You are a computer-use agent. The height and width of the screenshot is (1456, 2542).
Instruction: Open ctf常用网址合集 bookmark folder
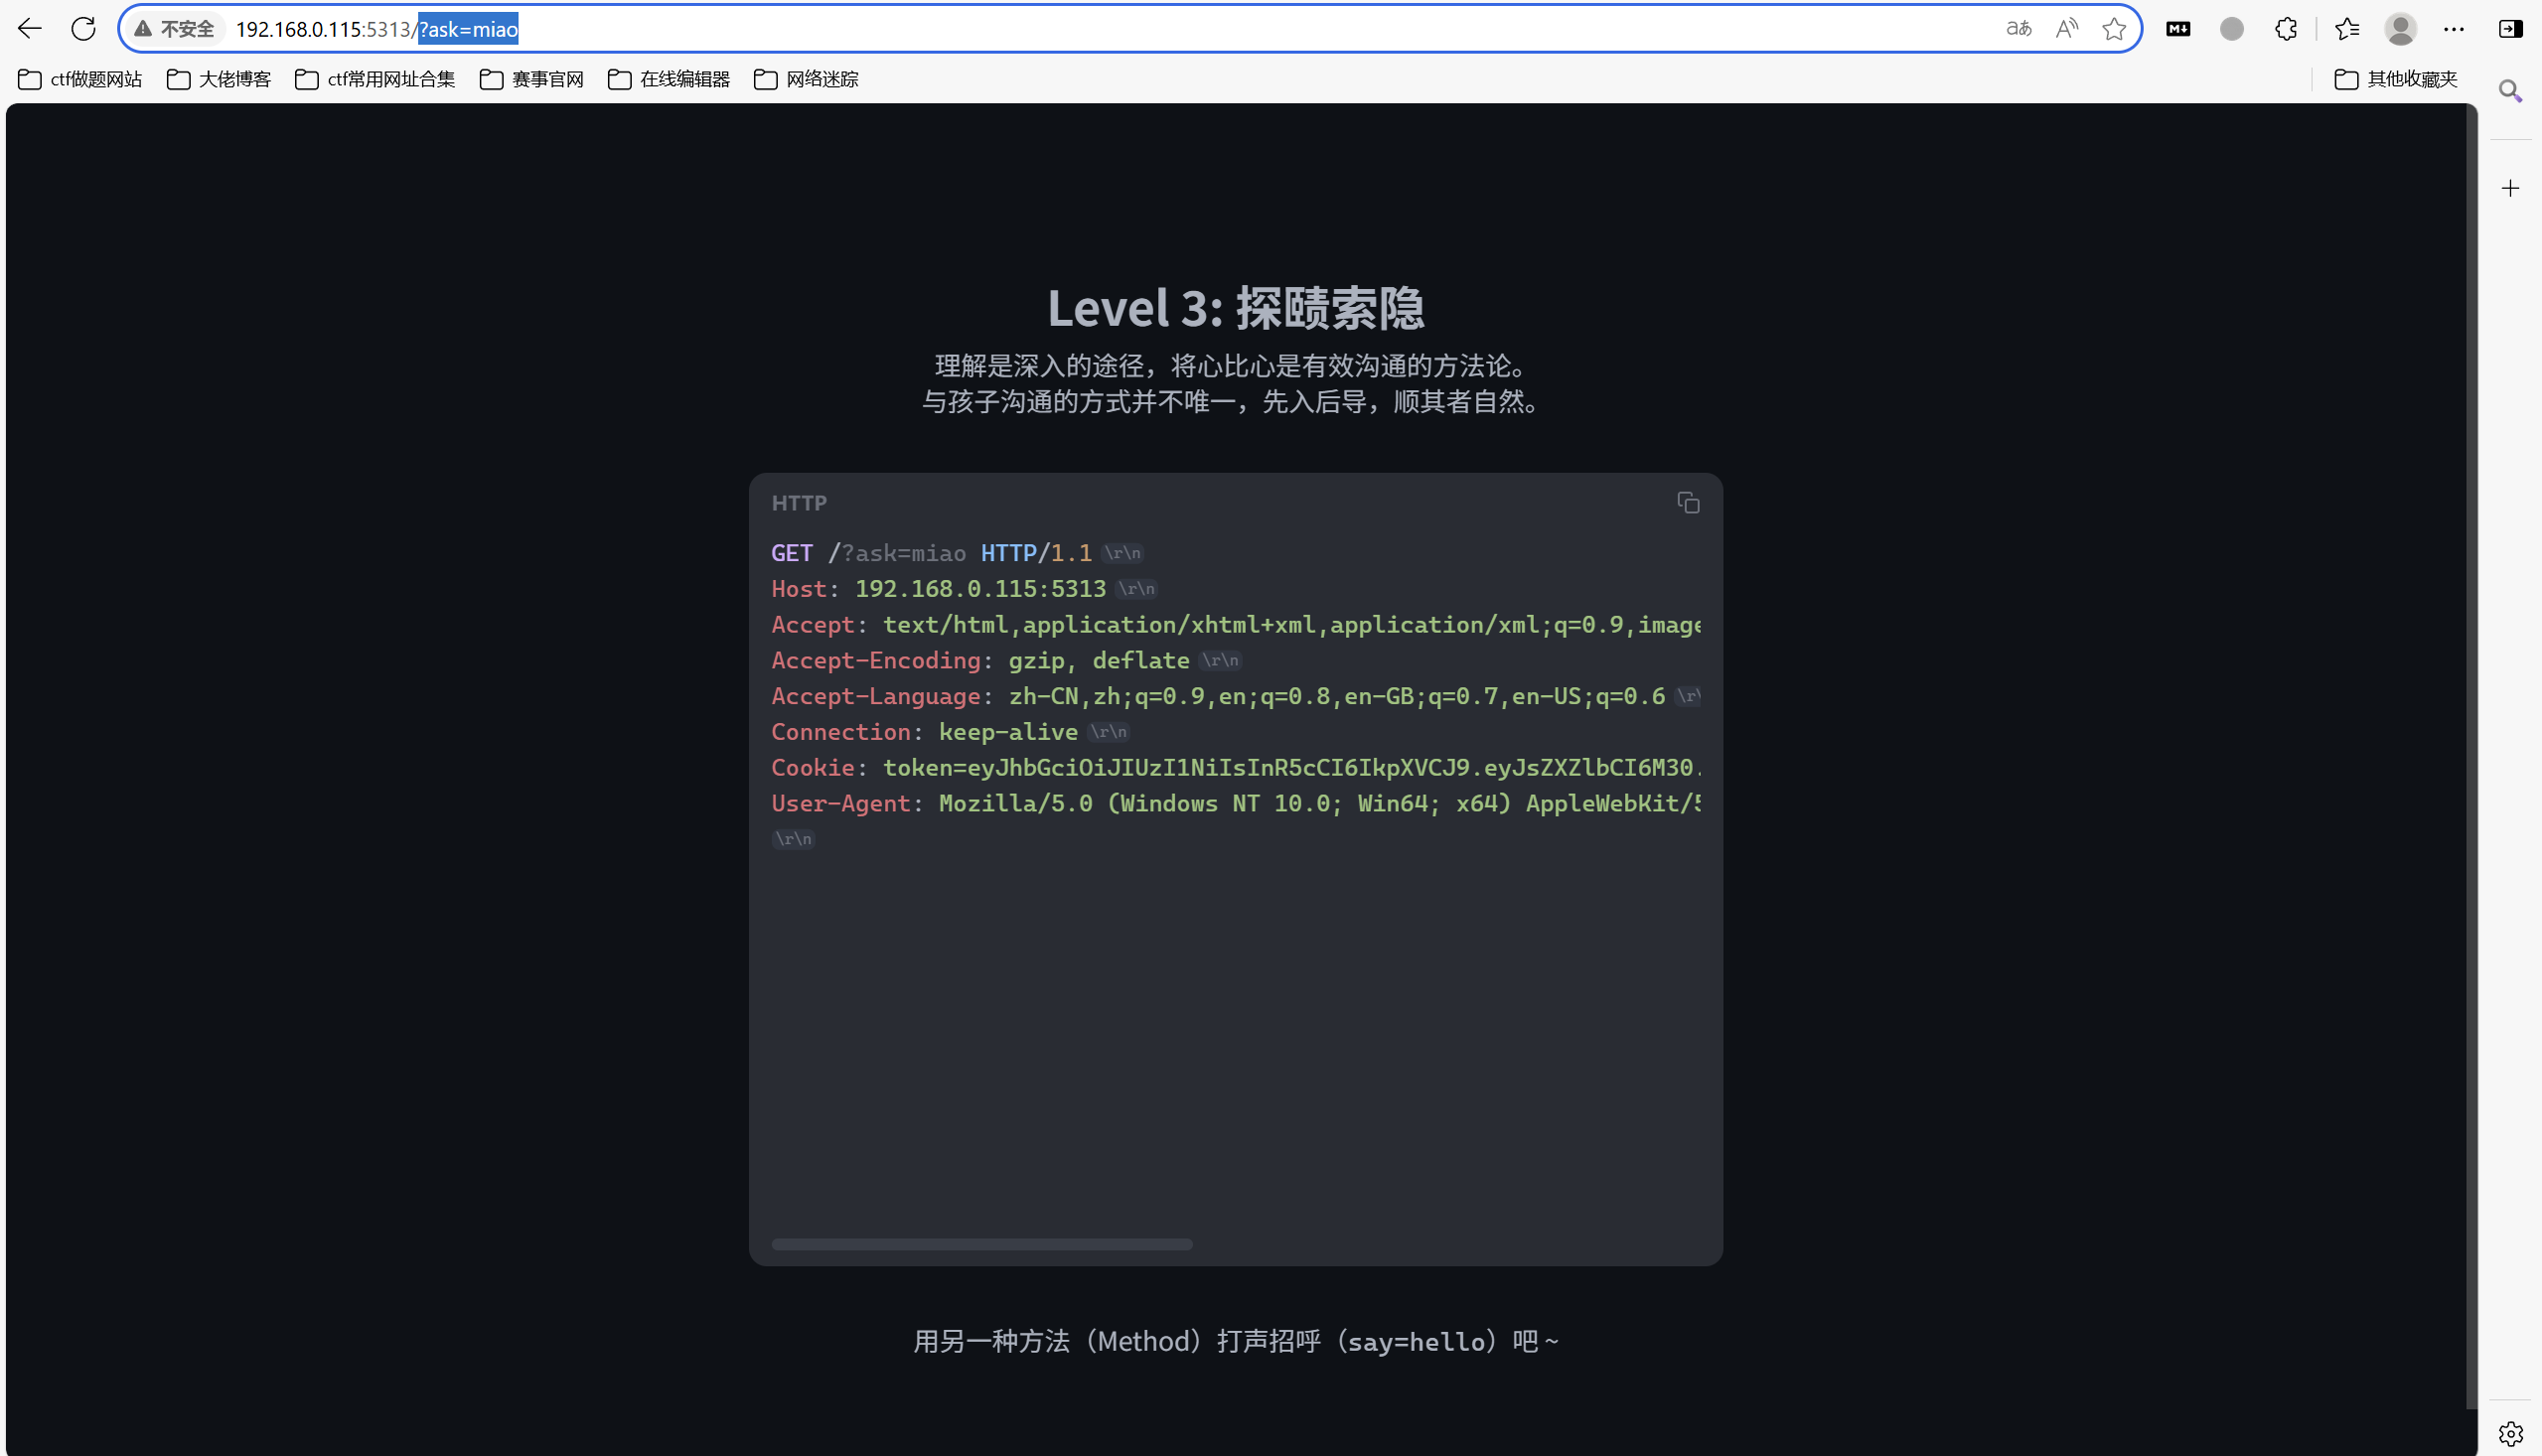(375, 79)
